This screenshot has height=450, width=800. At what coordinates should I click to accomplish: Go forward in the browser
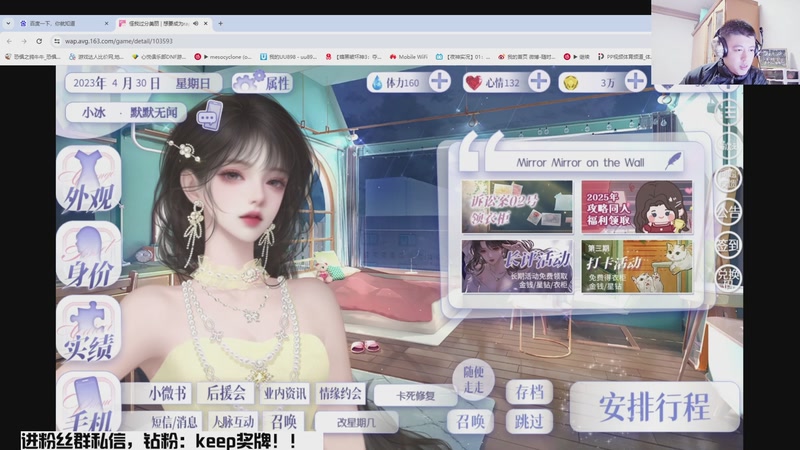point(24,41)
